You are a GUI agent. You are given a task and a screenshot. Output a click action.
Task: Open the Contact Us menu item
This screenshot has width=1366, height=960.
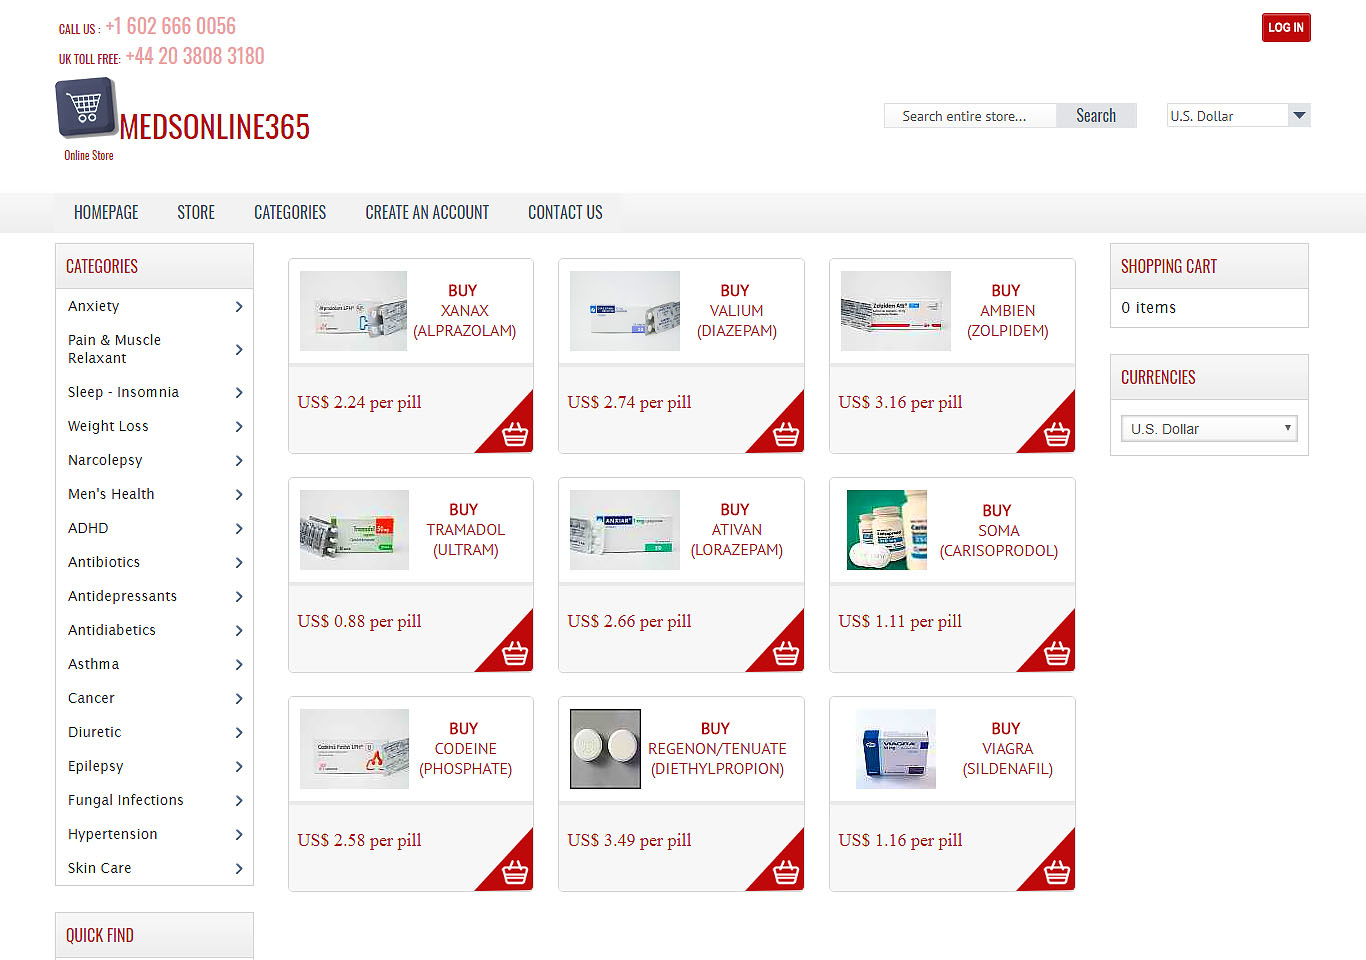tap(565, 213)
